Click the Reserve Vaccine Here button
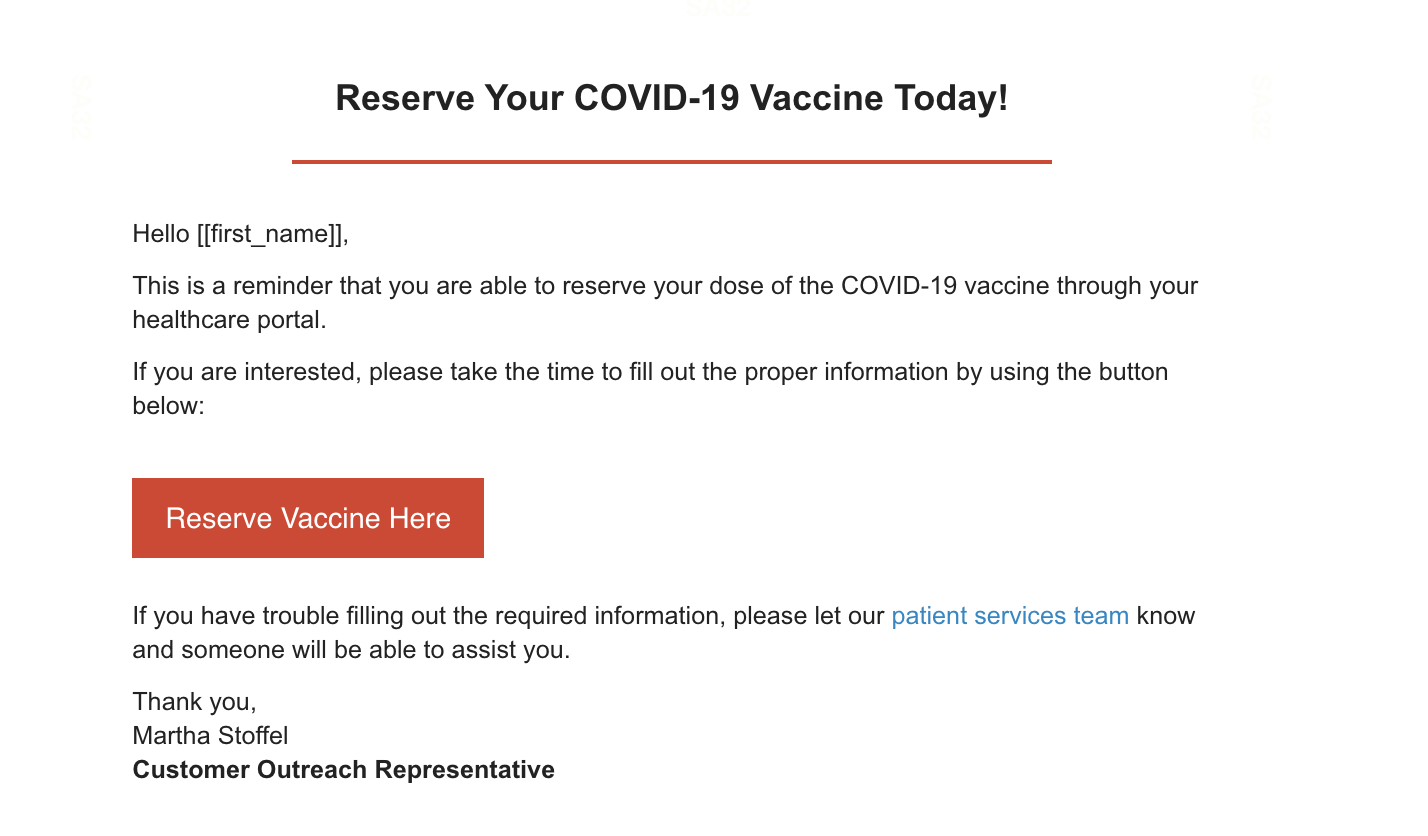The width and height of the screenshot is (1428, 836). (308, 518)
